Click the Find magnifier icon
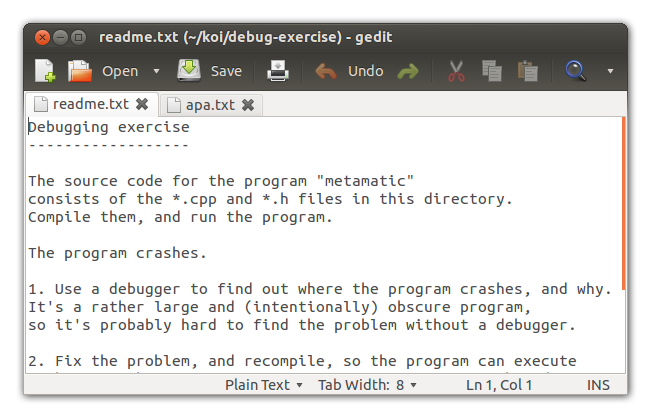651x418 pixels. click(575, 71)
